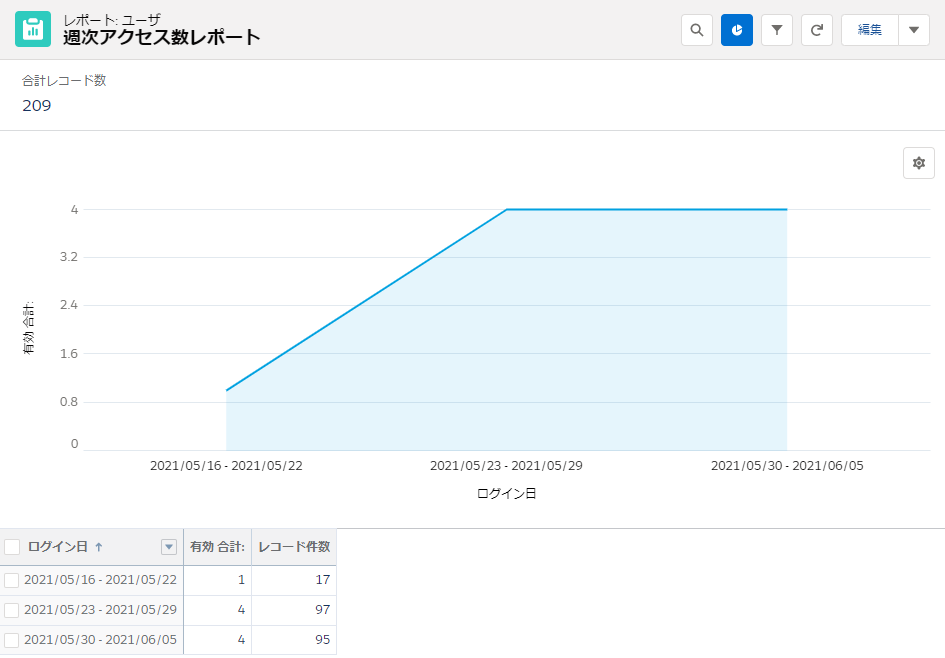Click x-axis label 2021/05/23 - 2021/05/29

click(x=506, y=466)
